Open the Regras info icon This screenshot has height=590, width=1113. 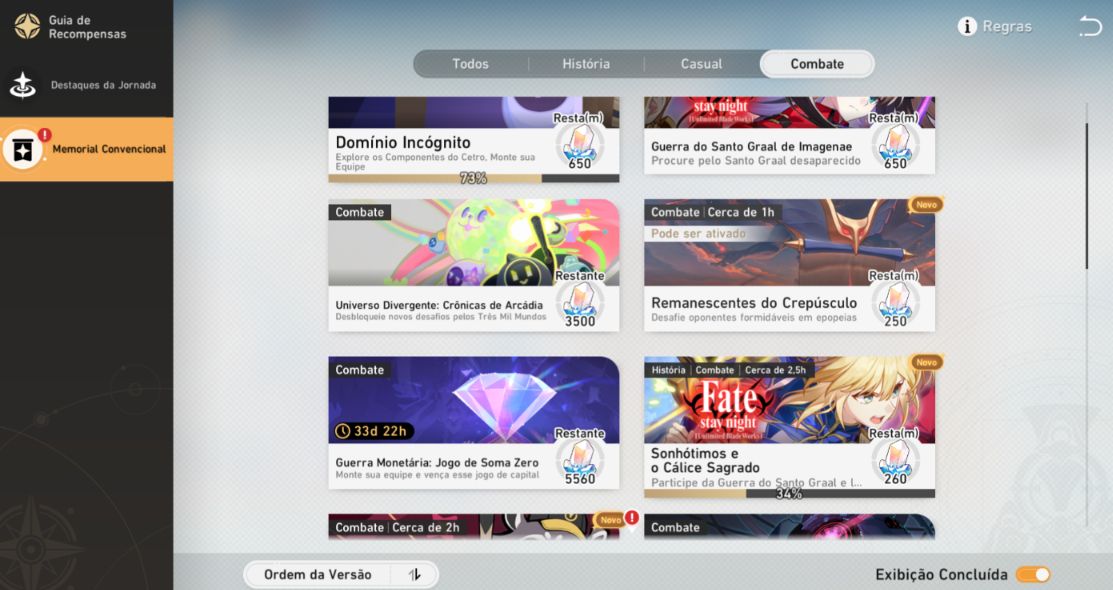967,26
